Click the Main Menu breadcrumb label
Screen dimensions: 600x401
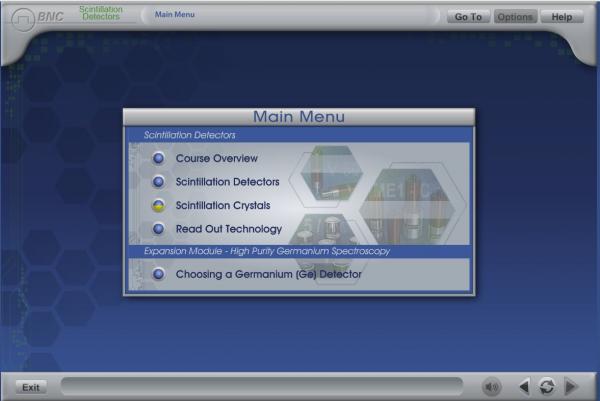pos(175,15)
